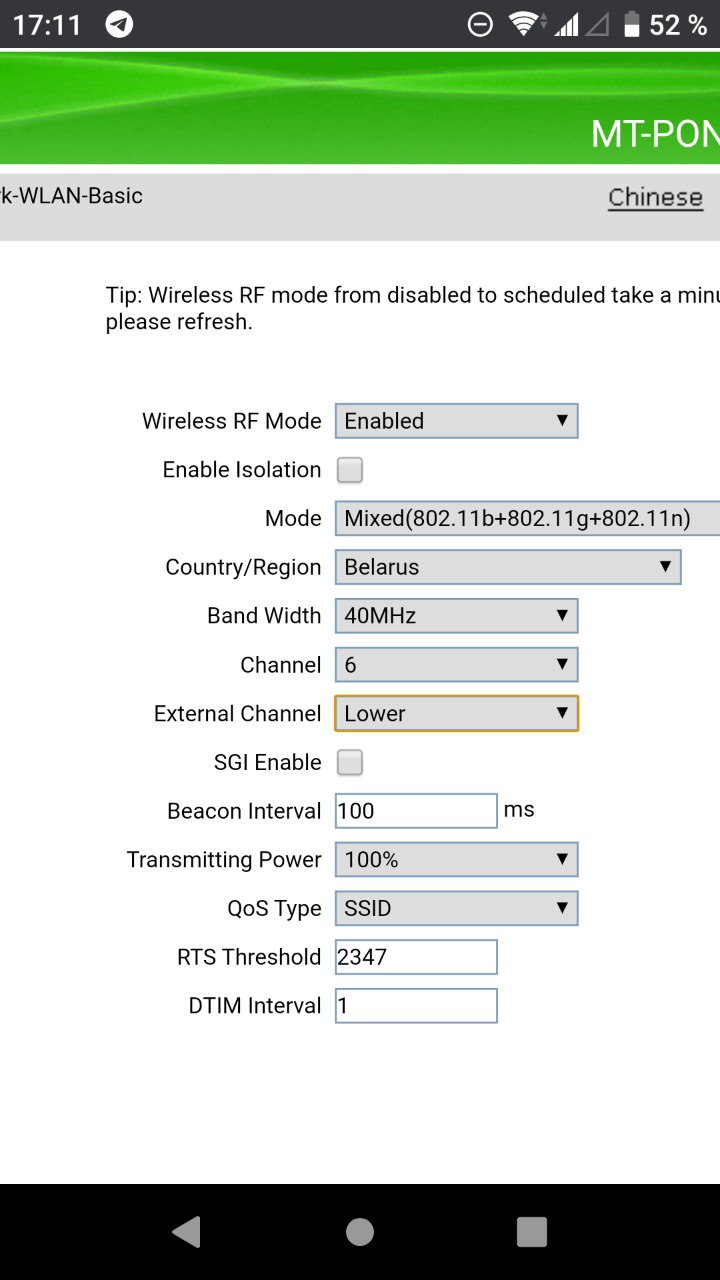The height and width of the screenshot is (1280, 720).
Task: Click the RTS Threshold input field
Action: (x=416, y=957)
